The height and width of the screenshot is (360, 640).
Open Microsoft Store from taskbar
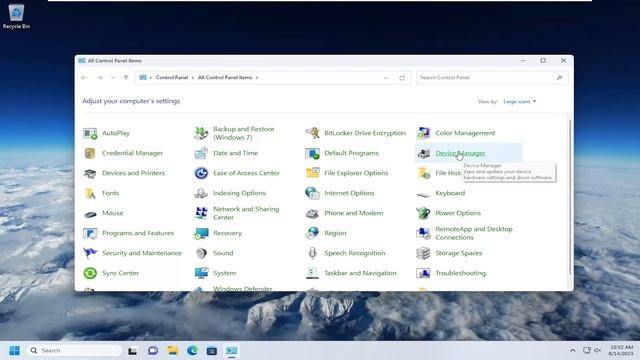(x=212, y=351)
